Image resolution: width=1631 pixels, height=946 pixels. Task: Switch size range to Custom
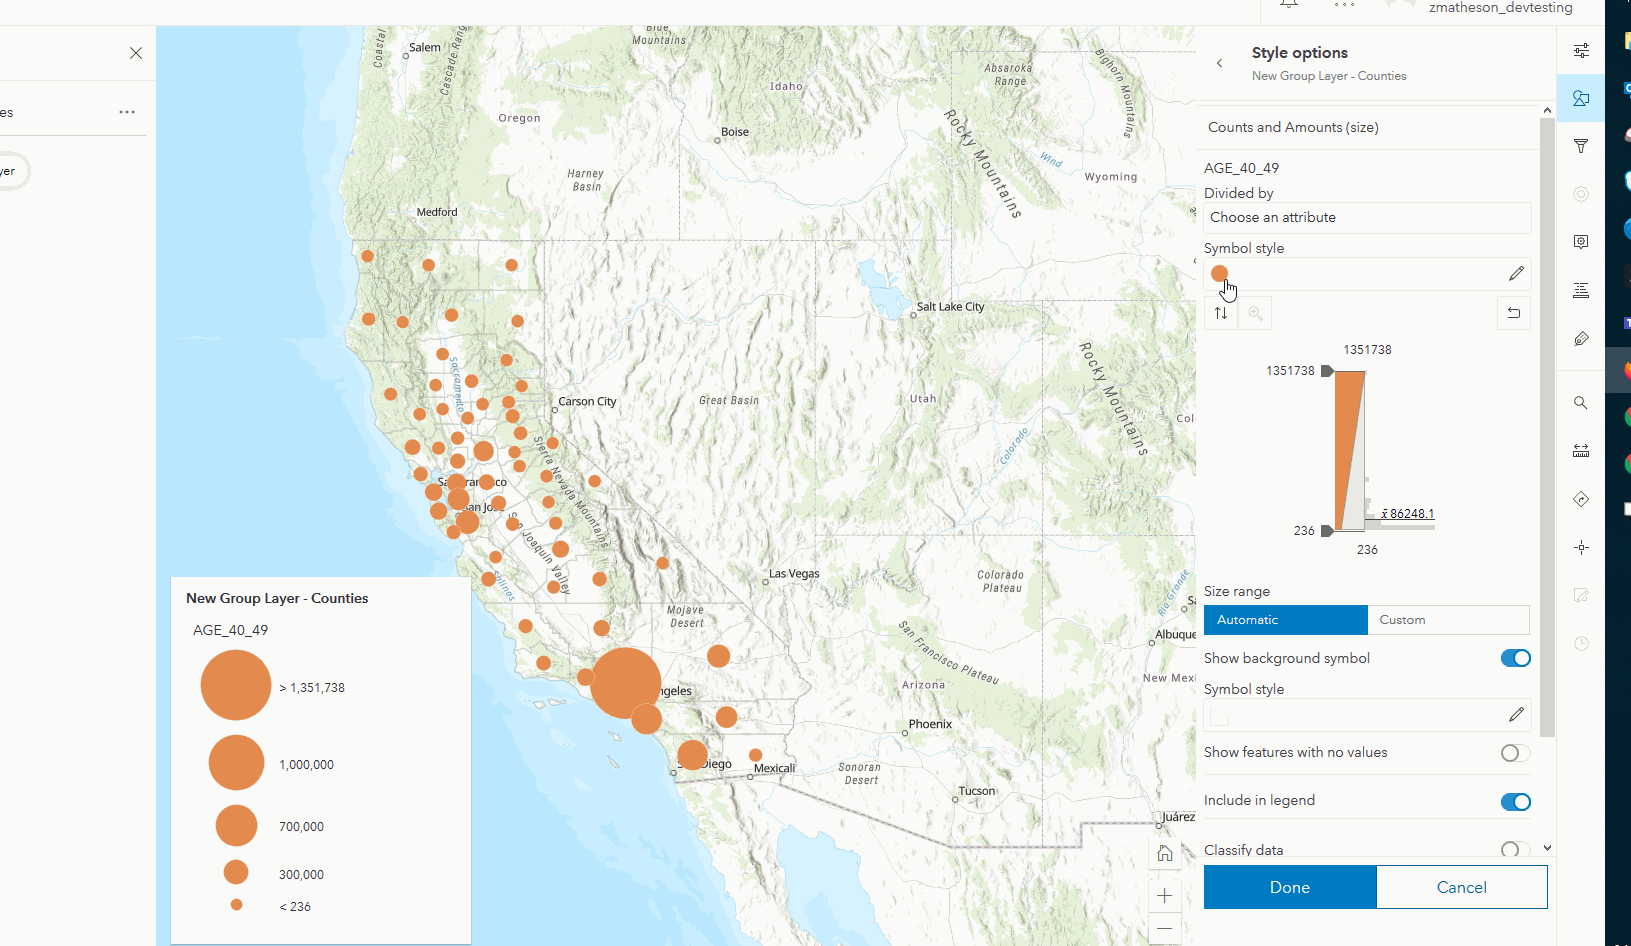click(x=1448, y=620)
